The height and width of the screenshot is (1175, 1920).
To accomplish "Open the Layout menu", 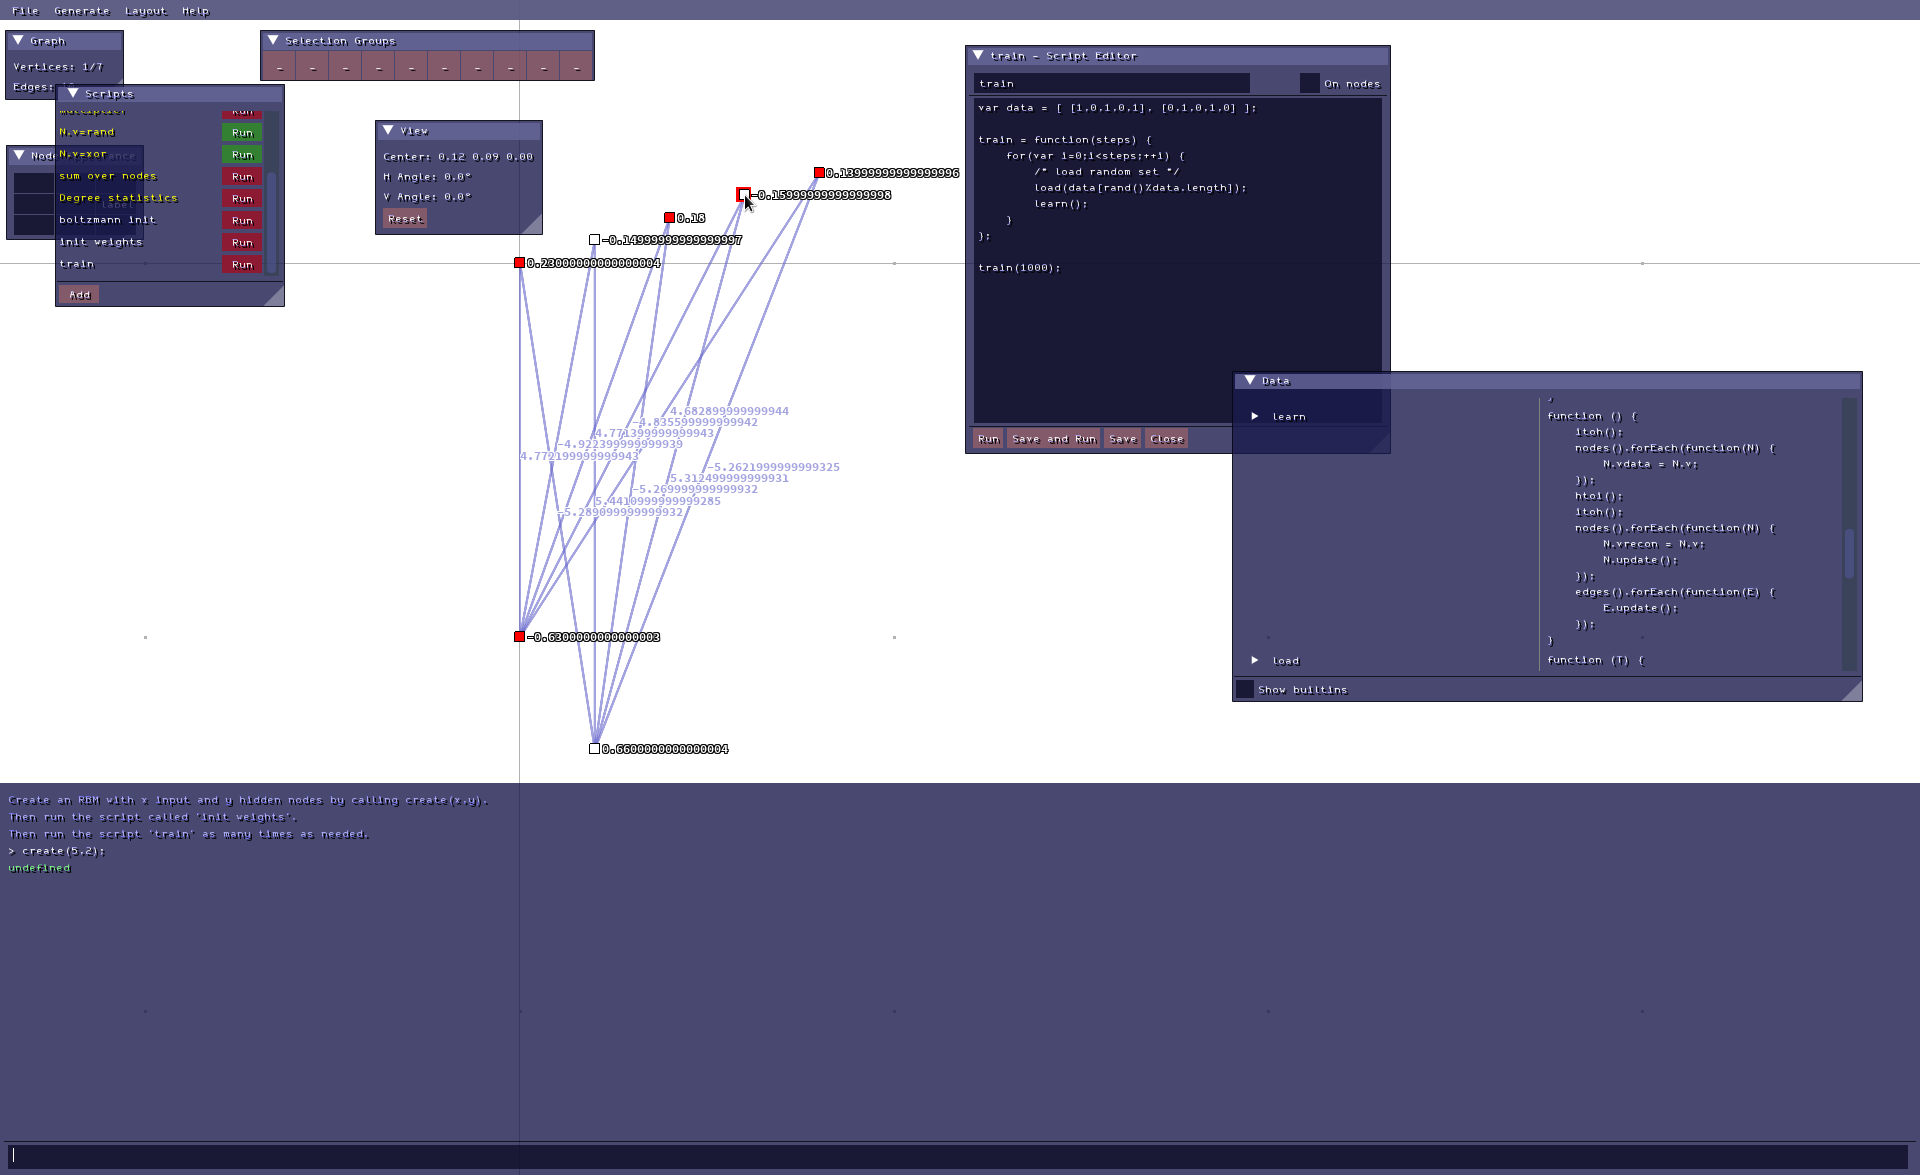I will [145, 11].
